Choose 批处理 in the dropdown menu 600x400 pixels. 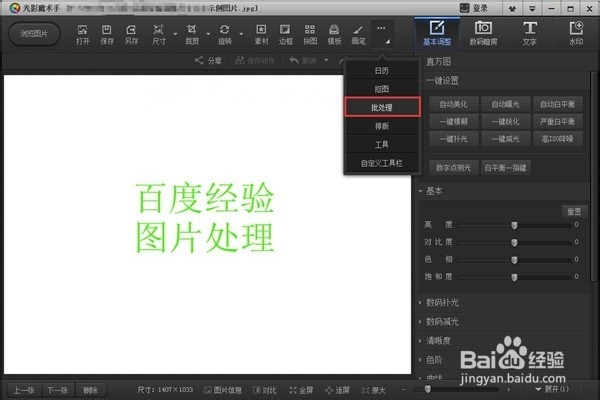pos(382,108)
